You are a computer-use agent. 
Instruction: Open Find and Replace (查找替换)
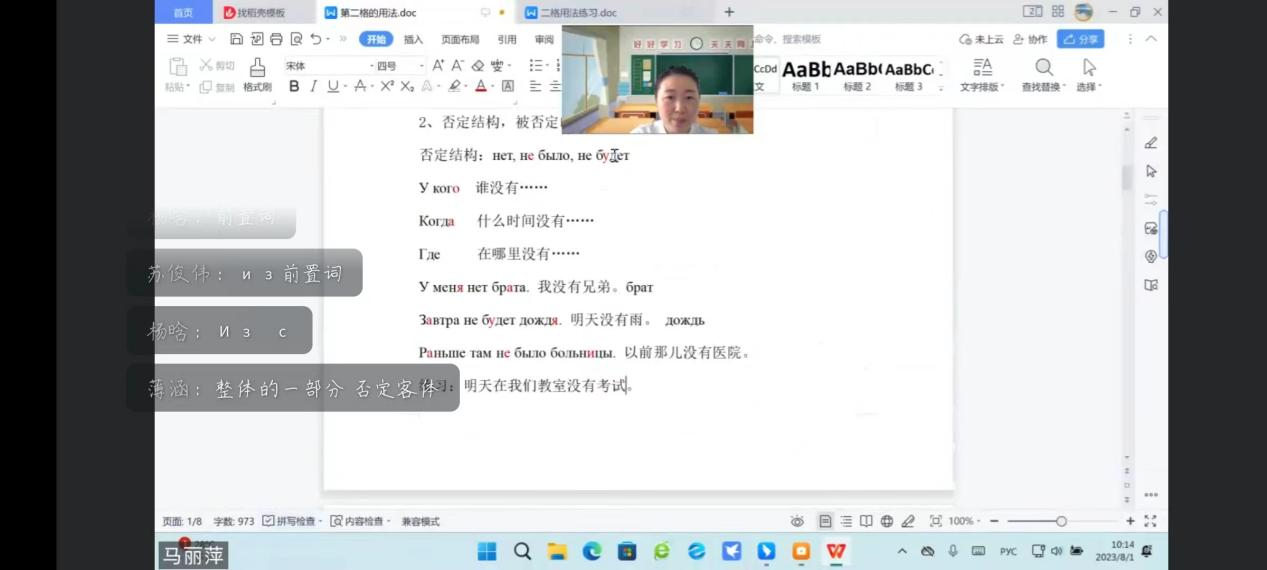tap(1044, 74)
